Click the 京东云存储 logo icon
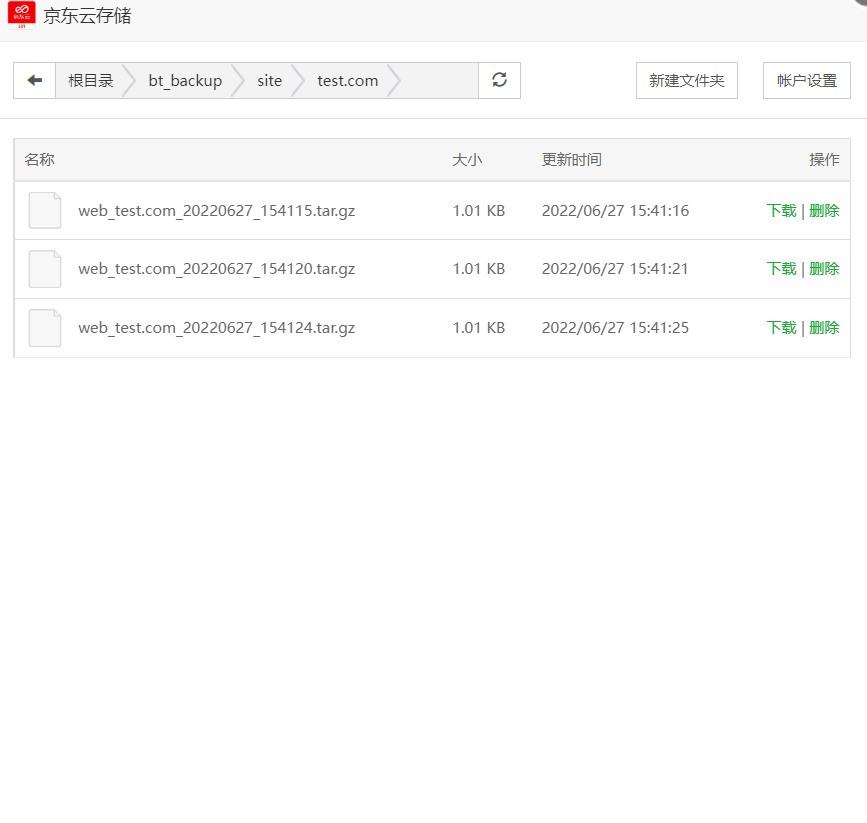This screenshot has width=867, height=823. [22, 15]
